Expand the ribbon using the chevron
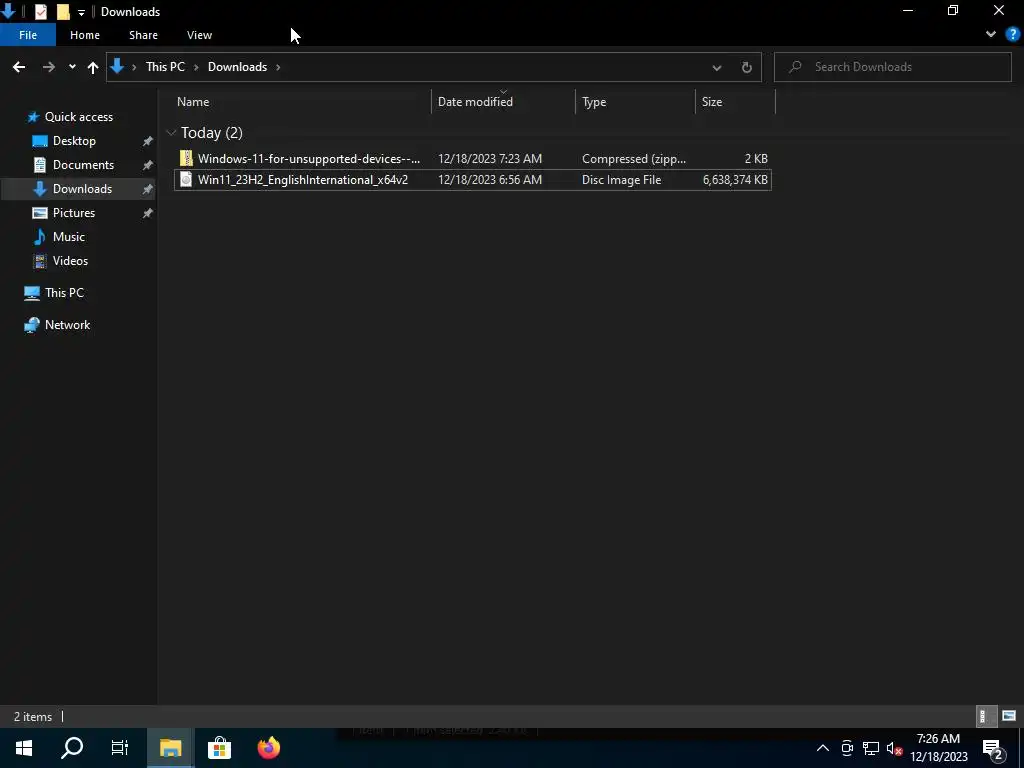The image size is (1024, 768). pyautogui.click(x=991, y=35)
